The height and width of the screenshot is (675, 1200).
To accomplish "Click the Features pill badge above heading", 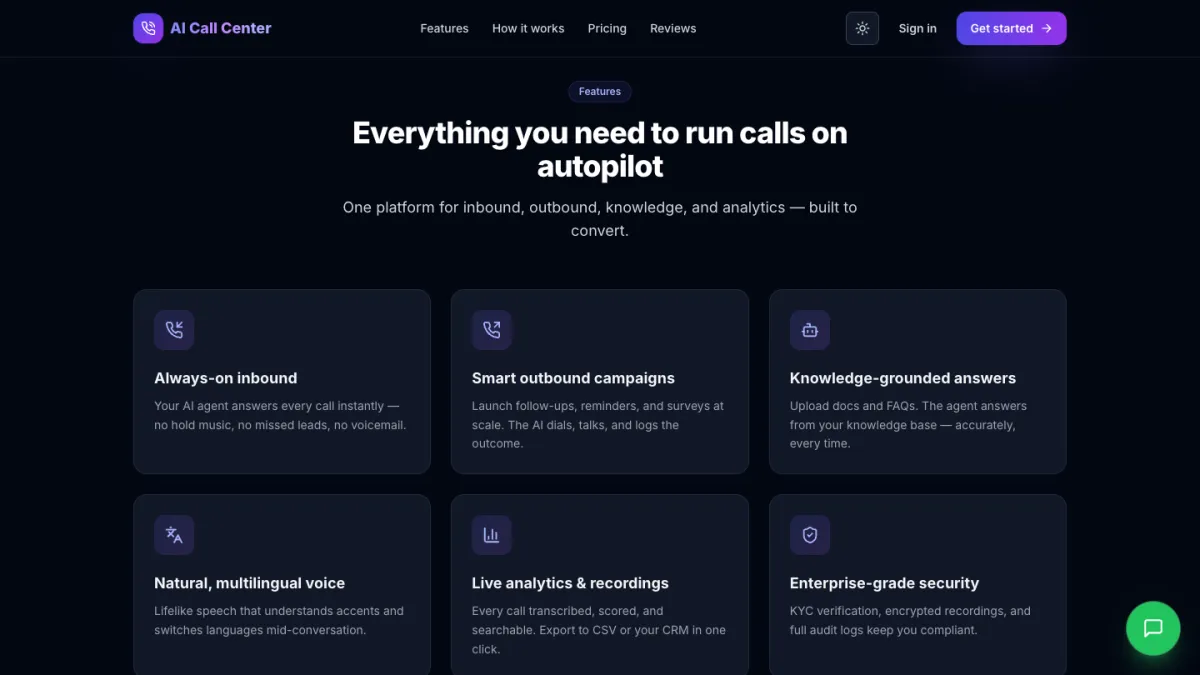I will click(x=600, y=91).
